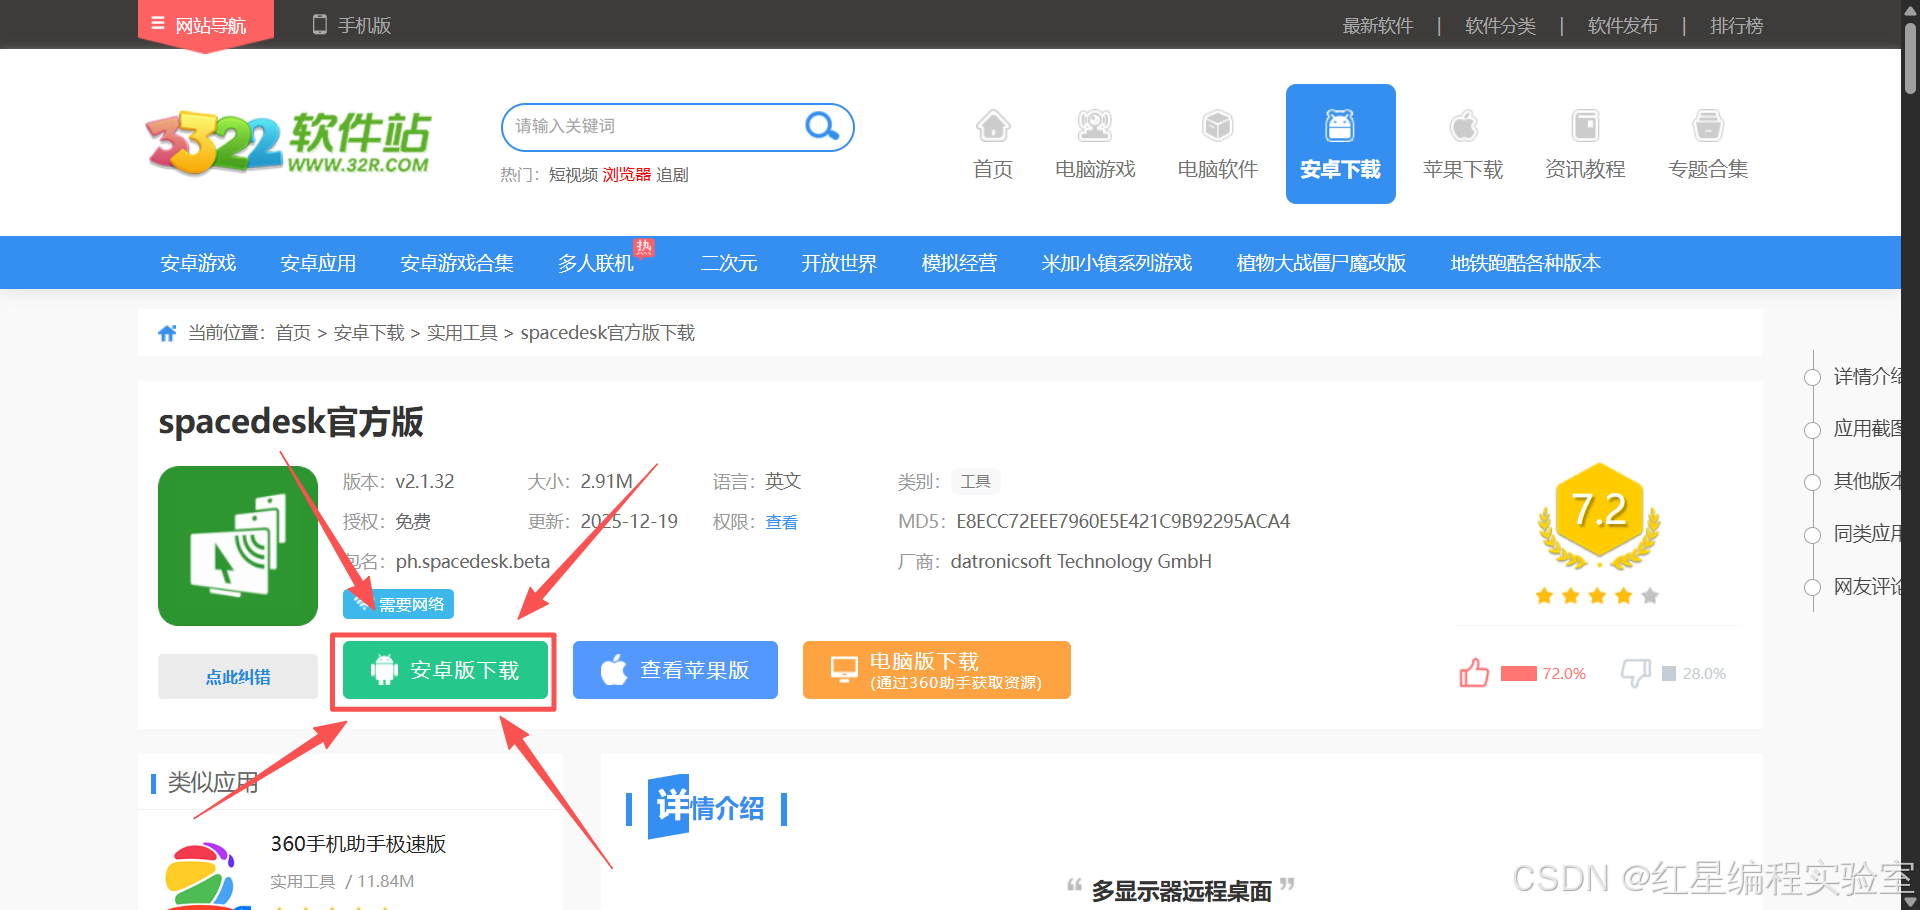Go to 首页 via house icon
1920x910 pixels.
click(x=993, y=144)
